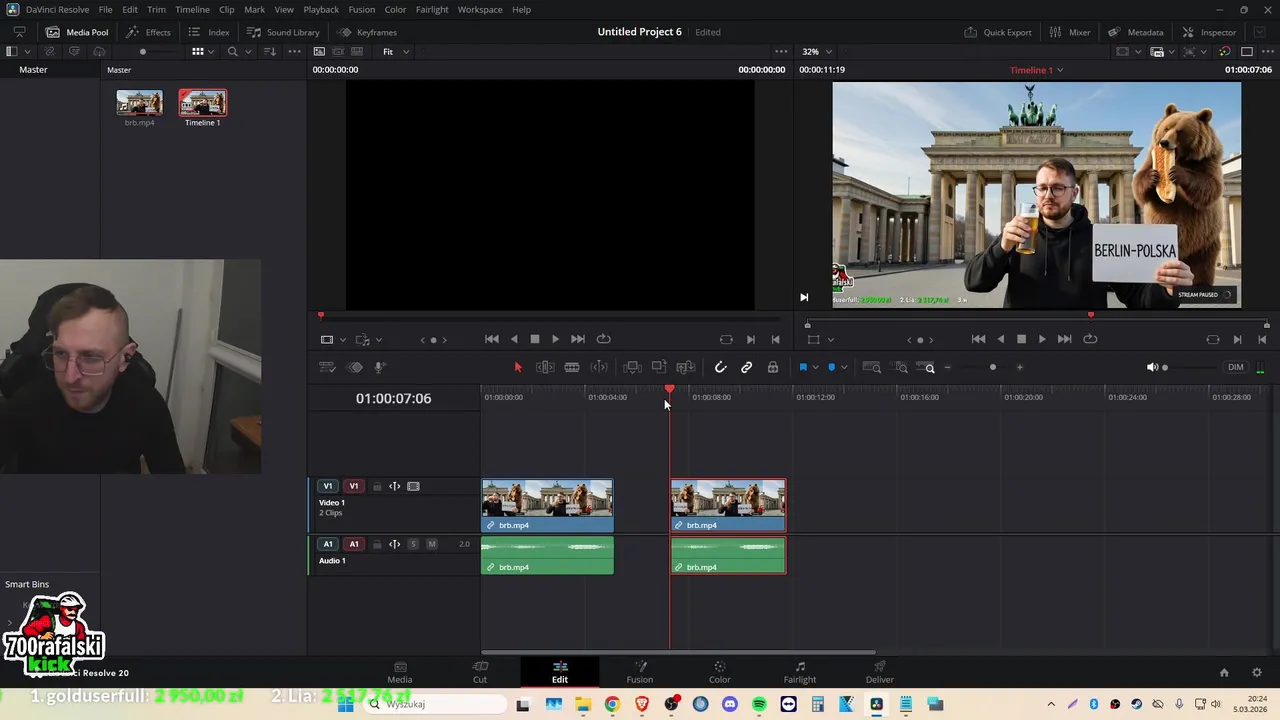Adjust monitor volume slider
The image size is (1280, 720).
1165,367
